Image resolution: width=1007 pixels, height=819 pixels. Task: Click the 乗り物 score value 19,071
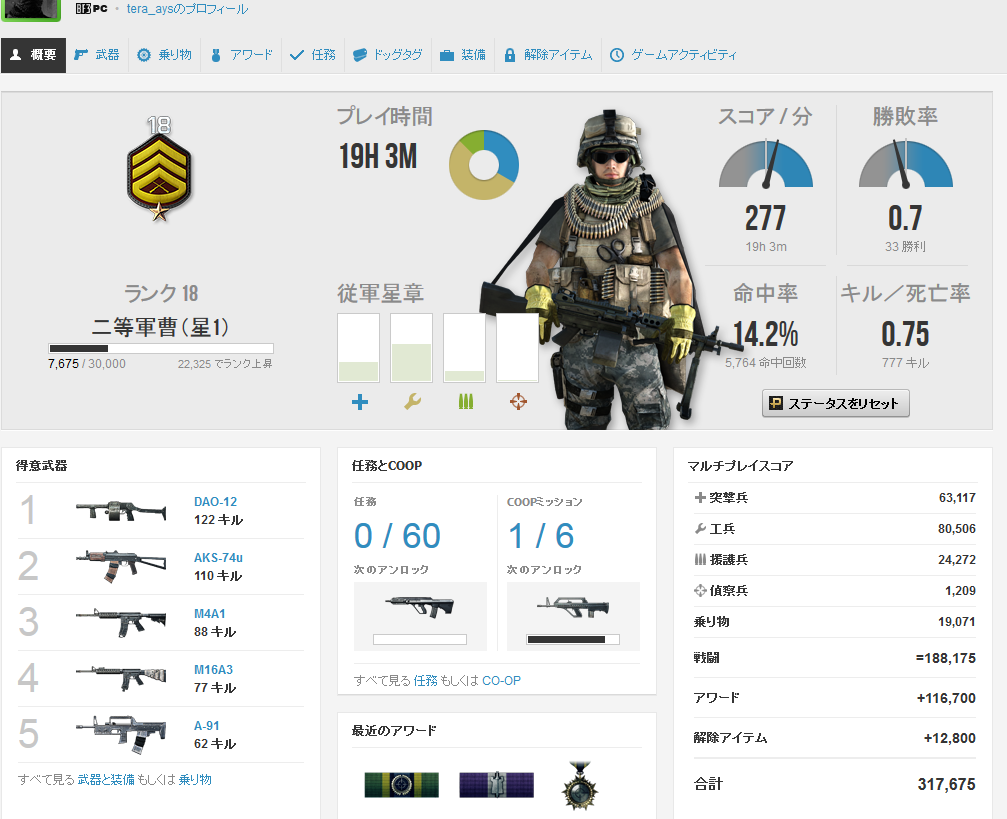[x=956, y=622]
